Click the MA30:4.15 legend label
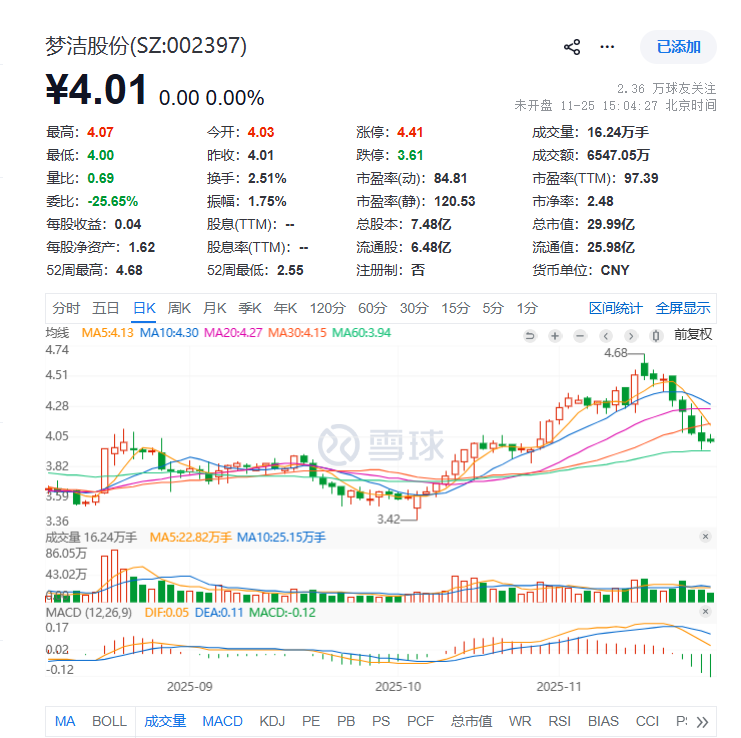Screen dimensions: 741x738 pyautogui.click(x=297, y=333)
